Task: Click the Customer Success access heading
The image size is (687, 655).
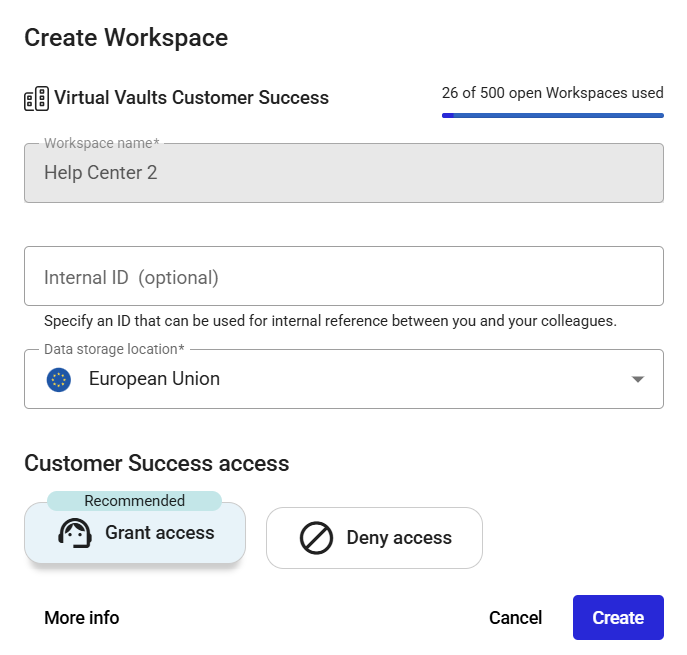Action: [x=157, y=464]
